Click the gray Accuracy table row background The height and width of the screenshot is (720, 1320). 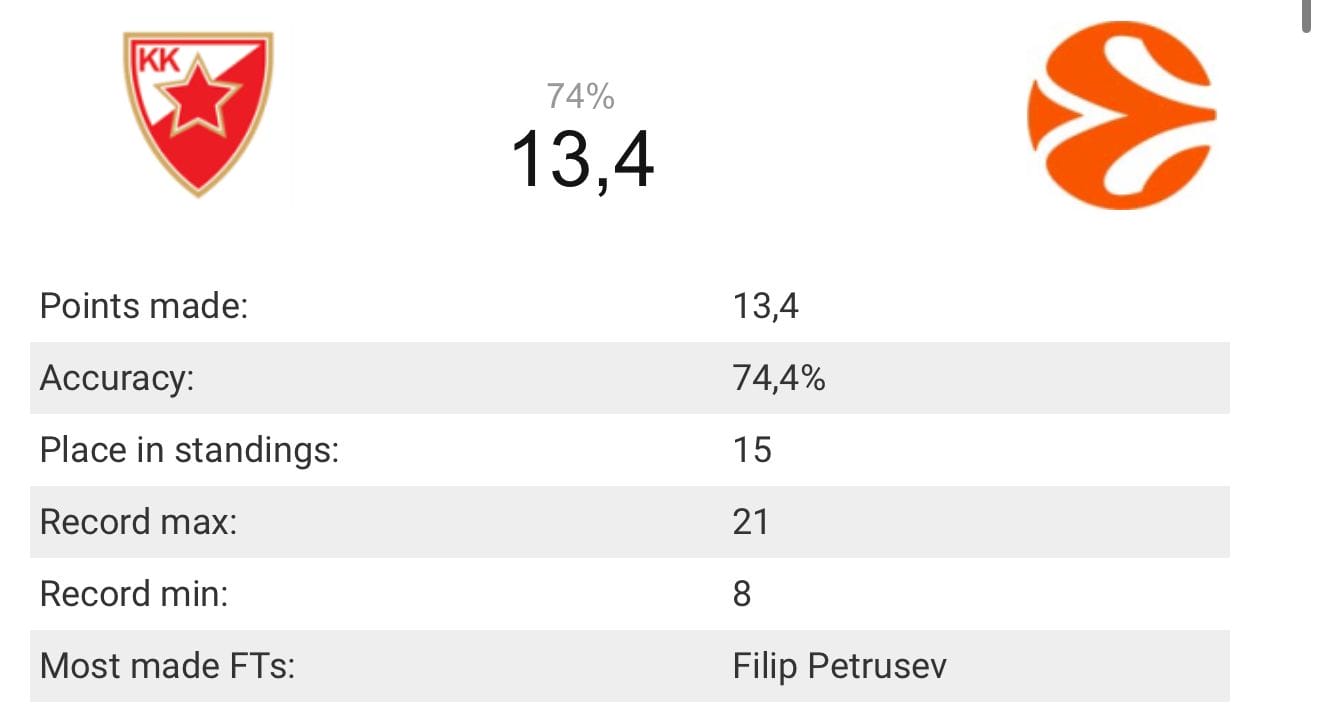[x=630, y=378]
